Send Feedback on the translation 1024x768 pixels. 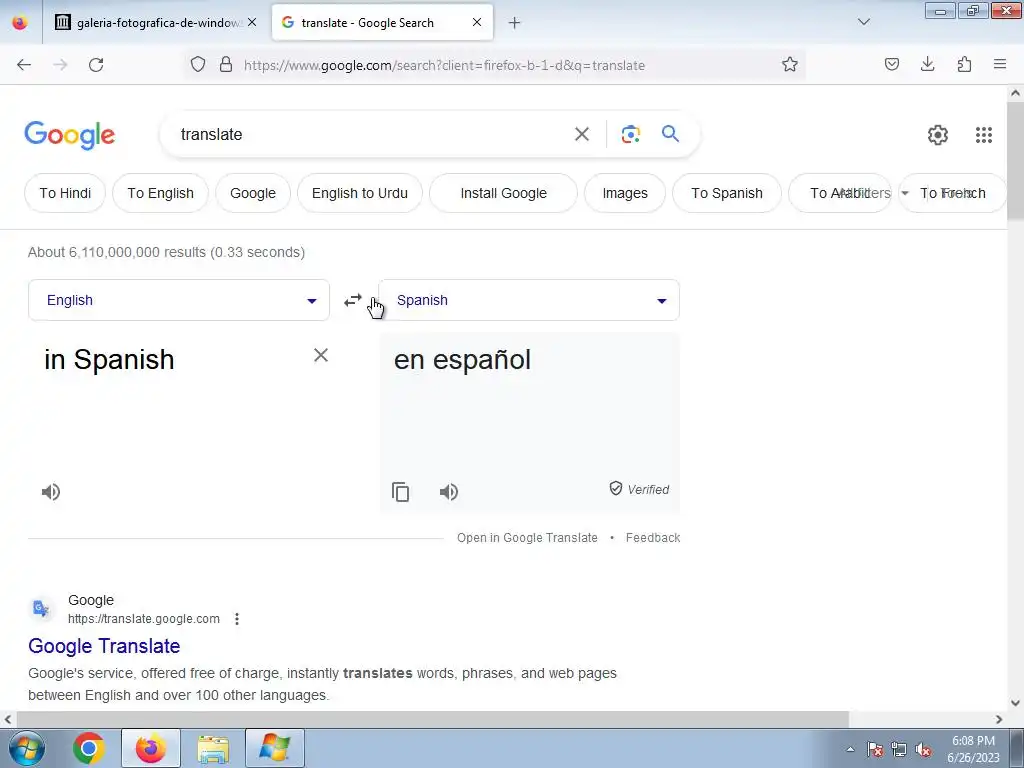coord(653,538)
